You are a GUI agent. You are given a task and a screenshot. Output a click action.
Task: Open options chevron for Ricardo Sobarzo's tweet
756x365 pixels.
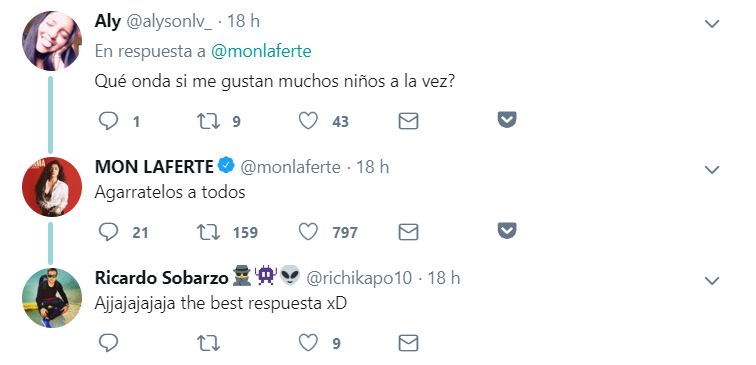click(712, 281)
